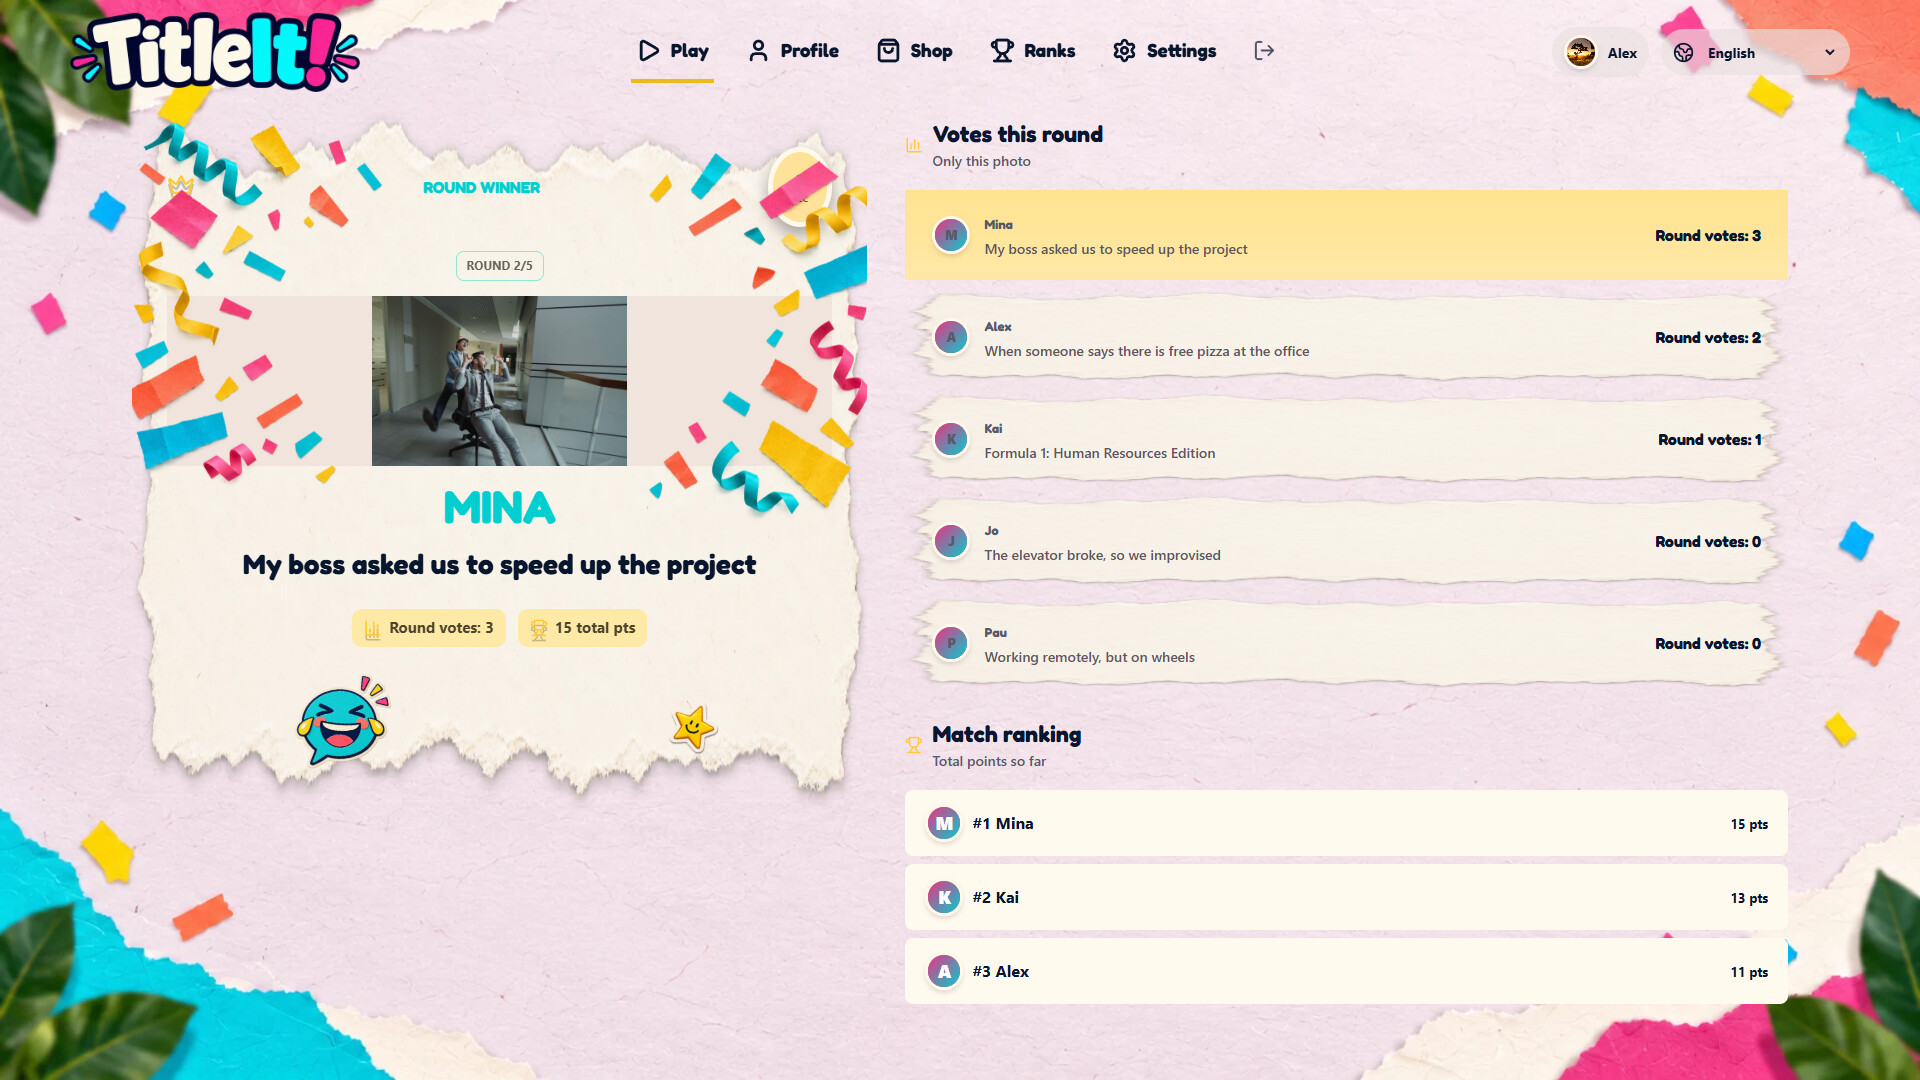This screenshot has height=1080, width=1920.
Task: Click Mina's M avatar in match ranking
Action: [x=944, y=824]
